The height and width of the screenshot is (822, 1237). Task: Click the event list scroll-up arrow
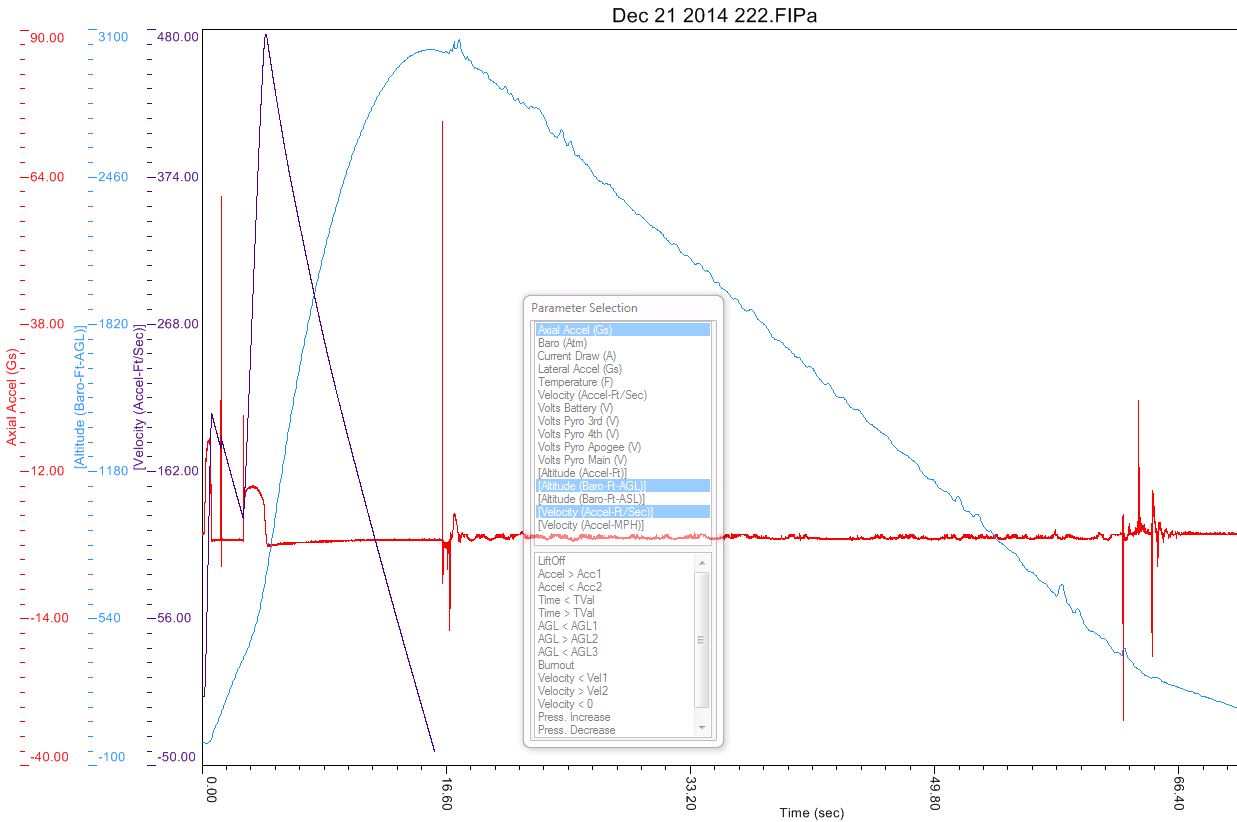[x=701, y=561]
